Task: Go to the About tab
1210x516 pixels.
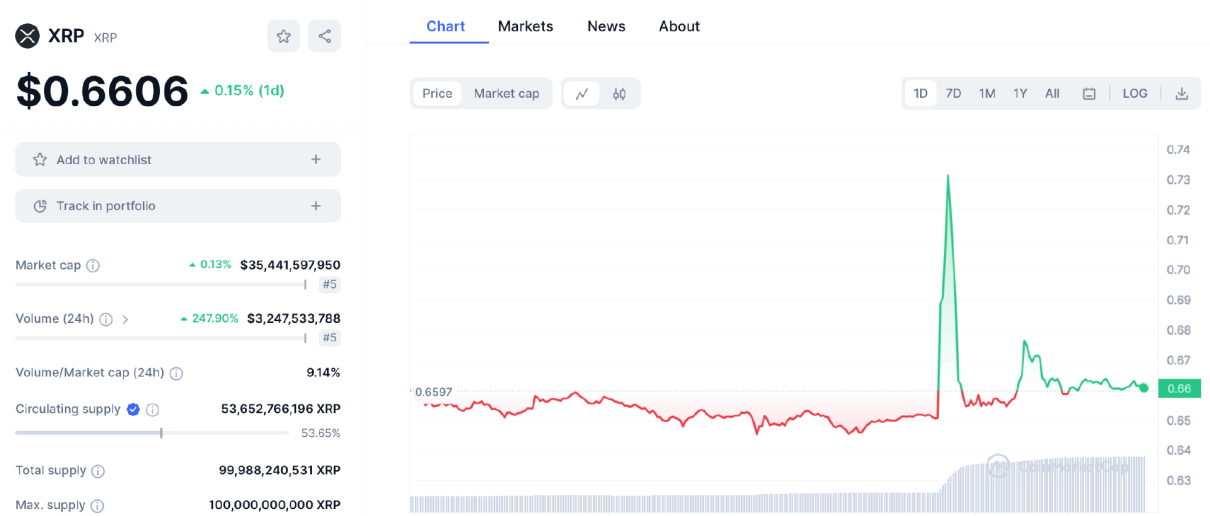Action: [679, 26]
